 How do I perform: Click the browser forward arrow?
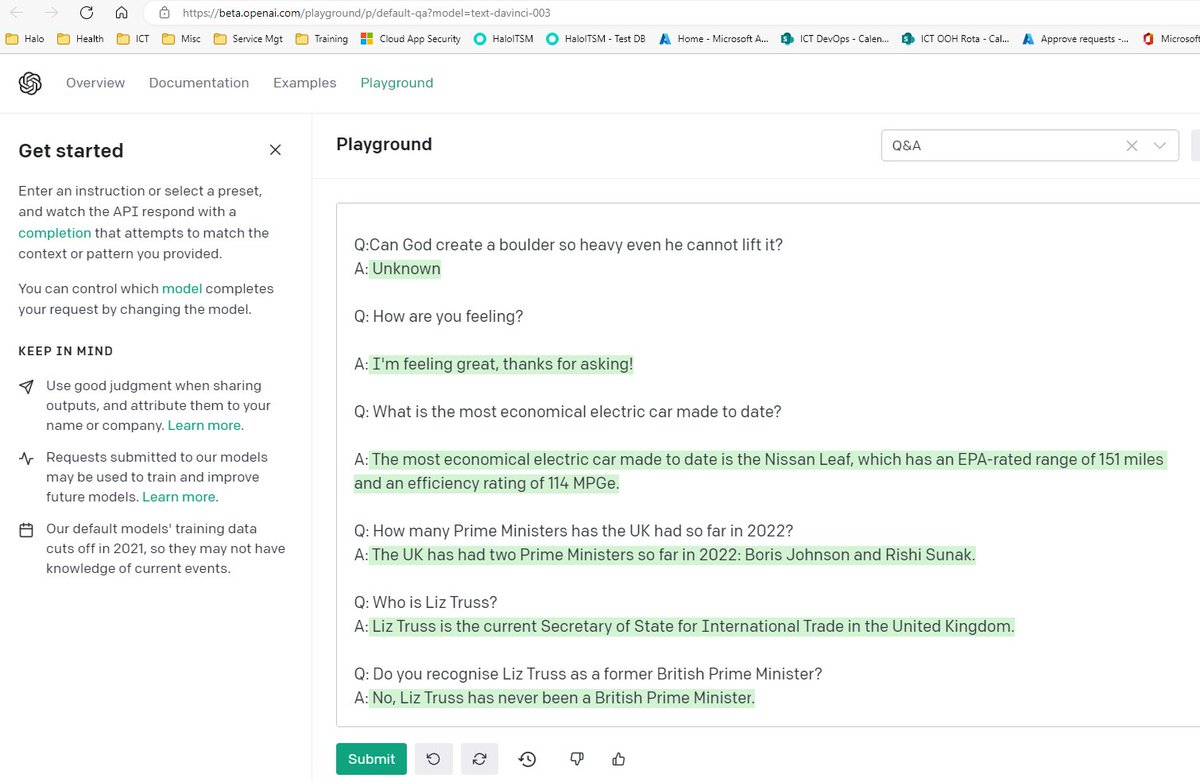(x=51, y=13)
